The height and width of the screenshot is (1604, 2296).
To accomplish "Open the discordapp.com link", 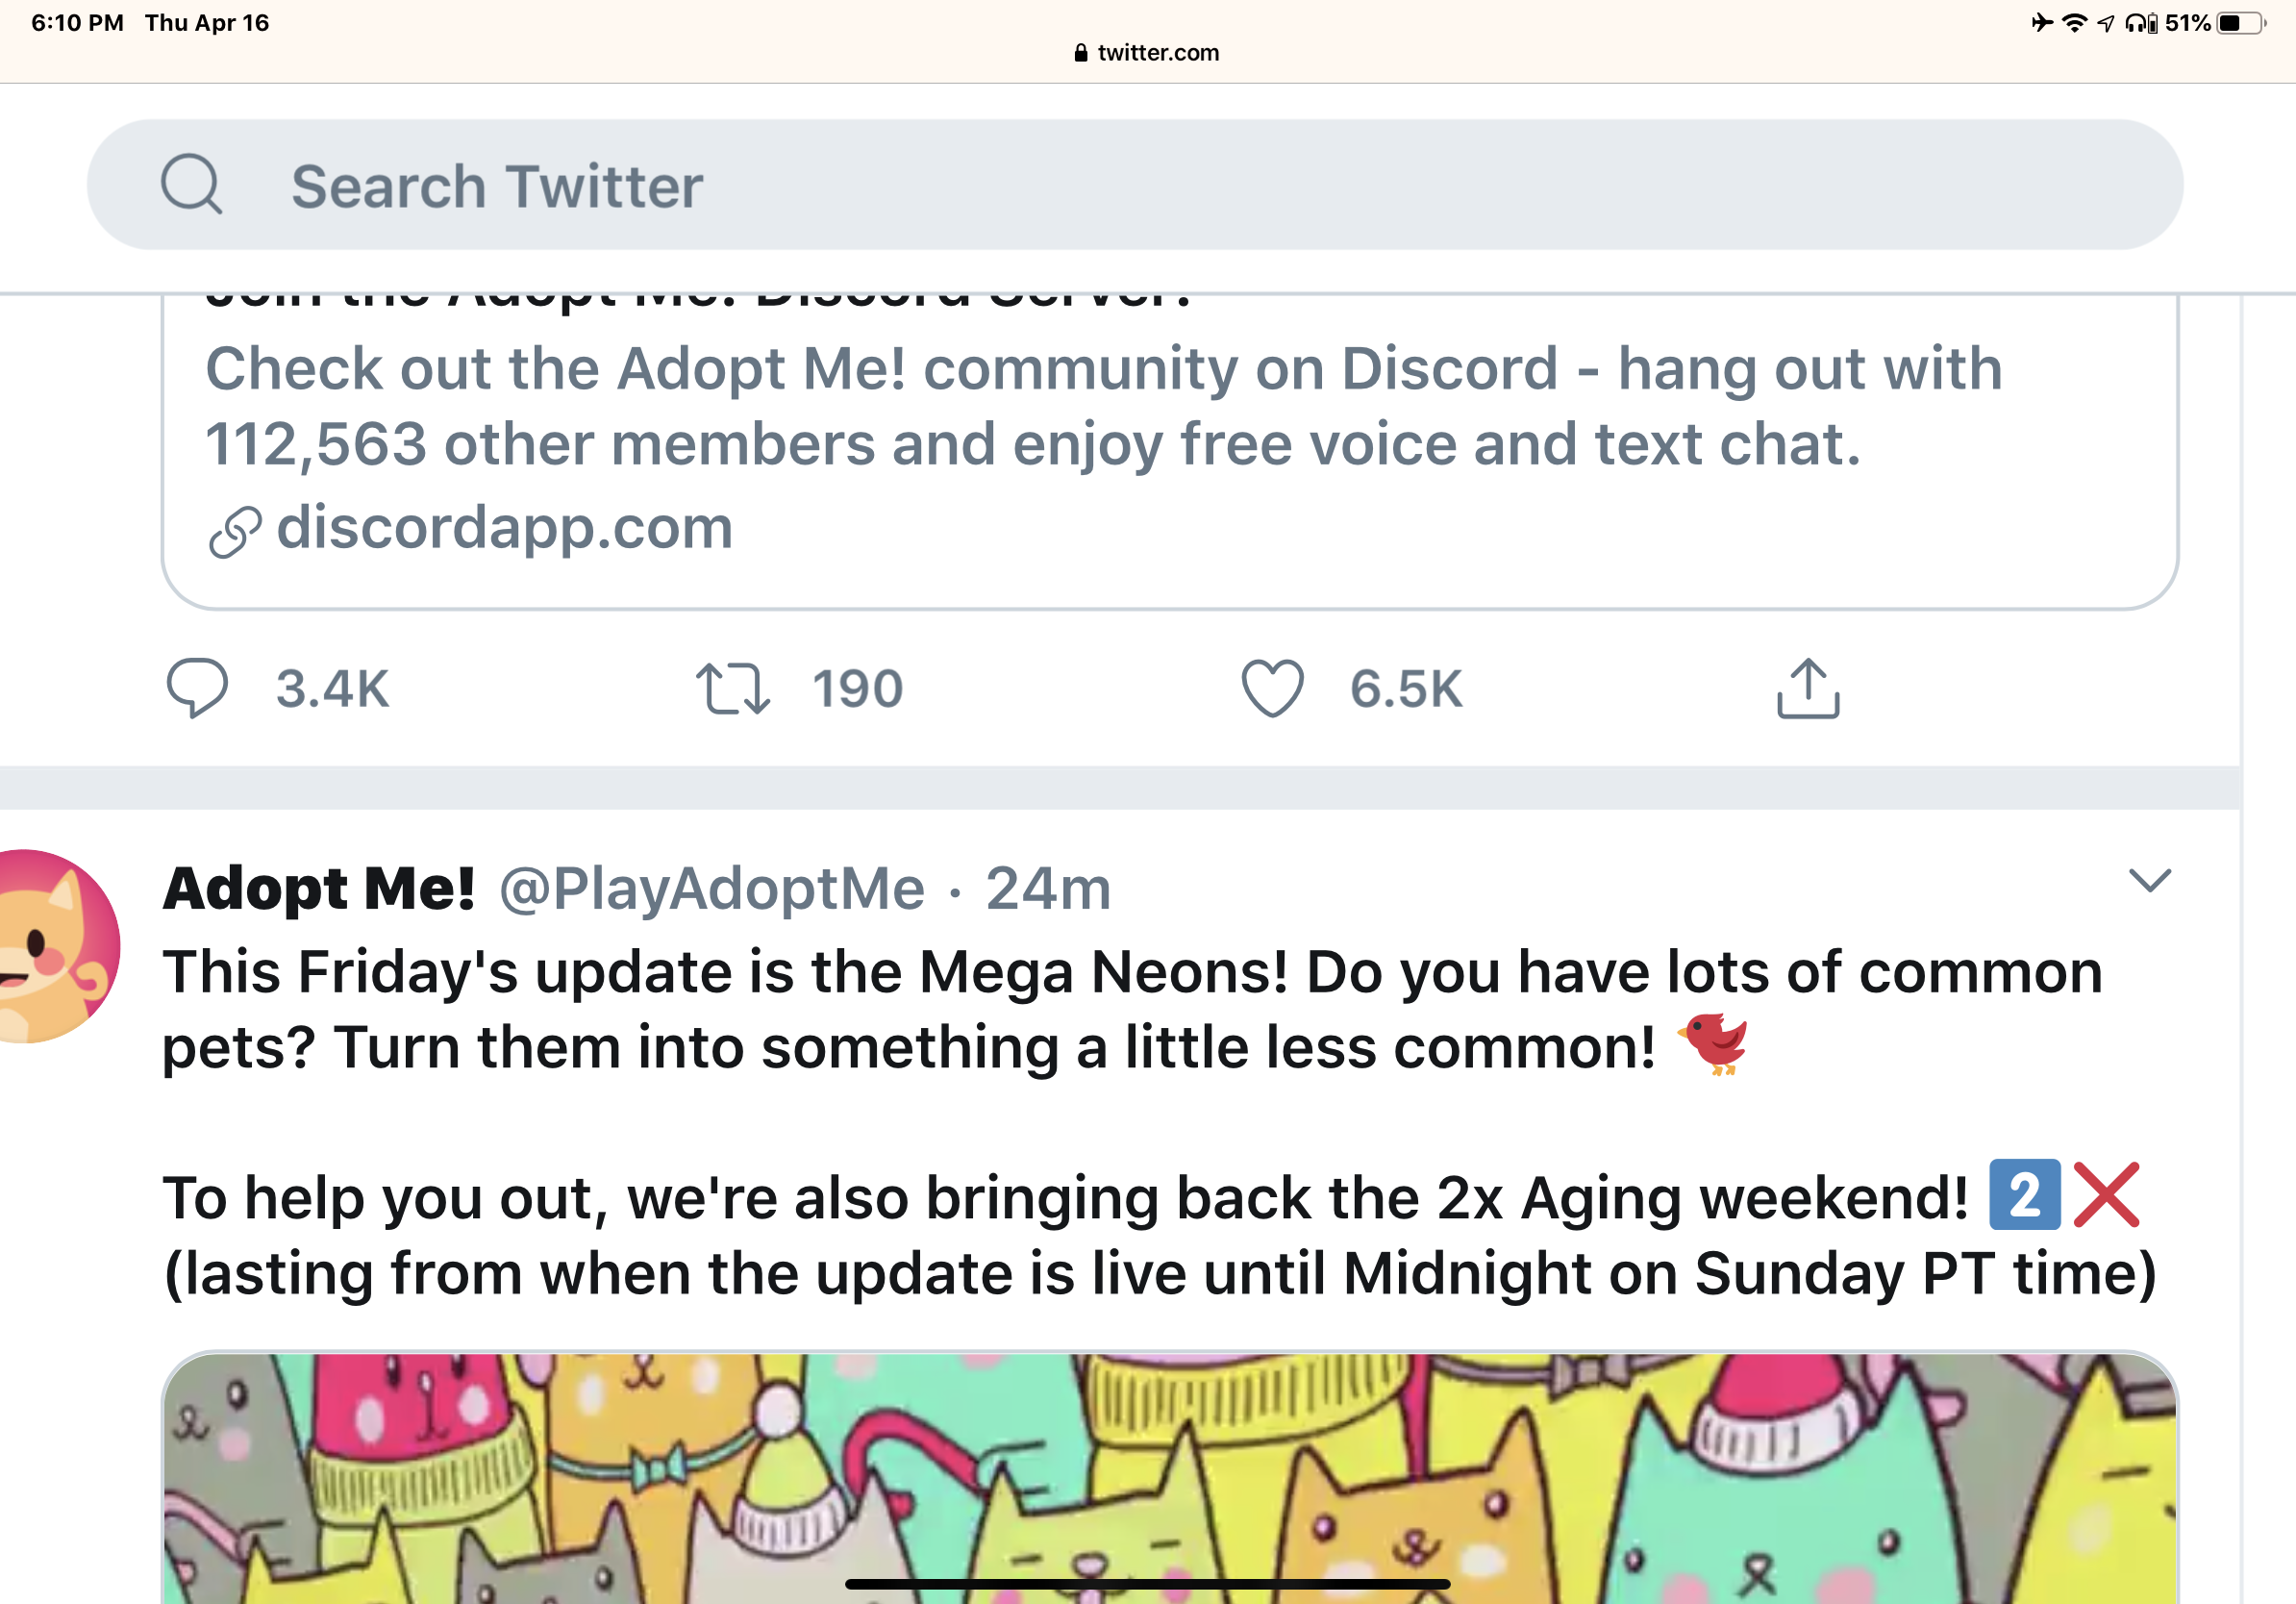I will 505,527.
